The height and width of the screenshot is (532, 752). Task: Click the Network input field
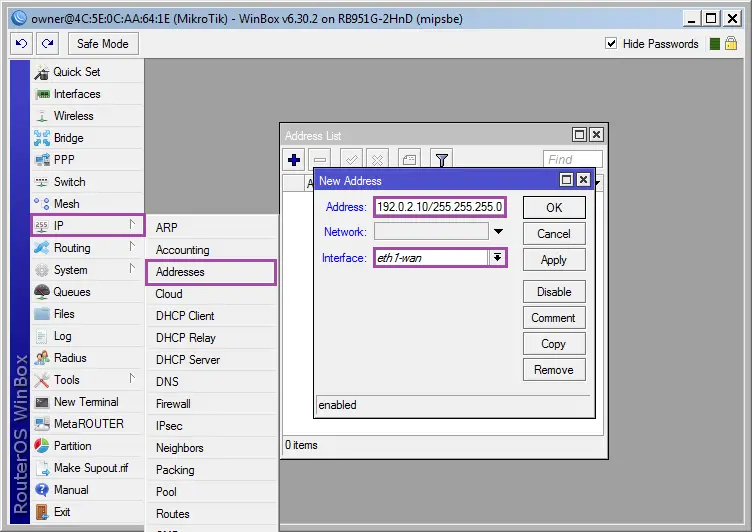tap(431, 232)
